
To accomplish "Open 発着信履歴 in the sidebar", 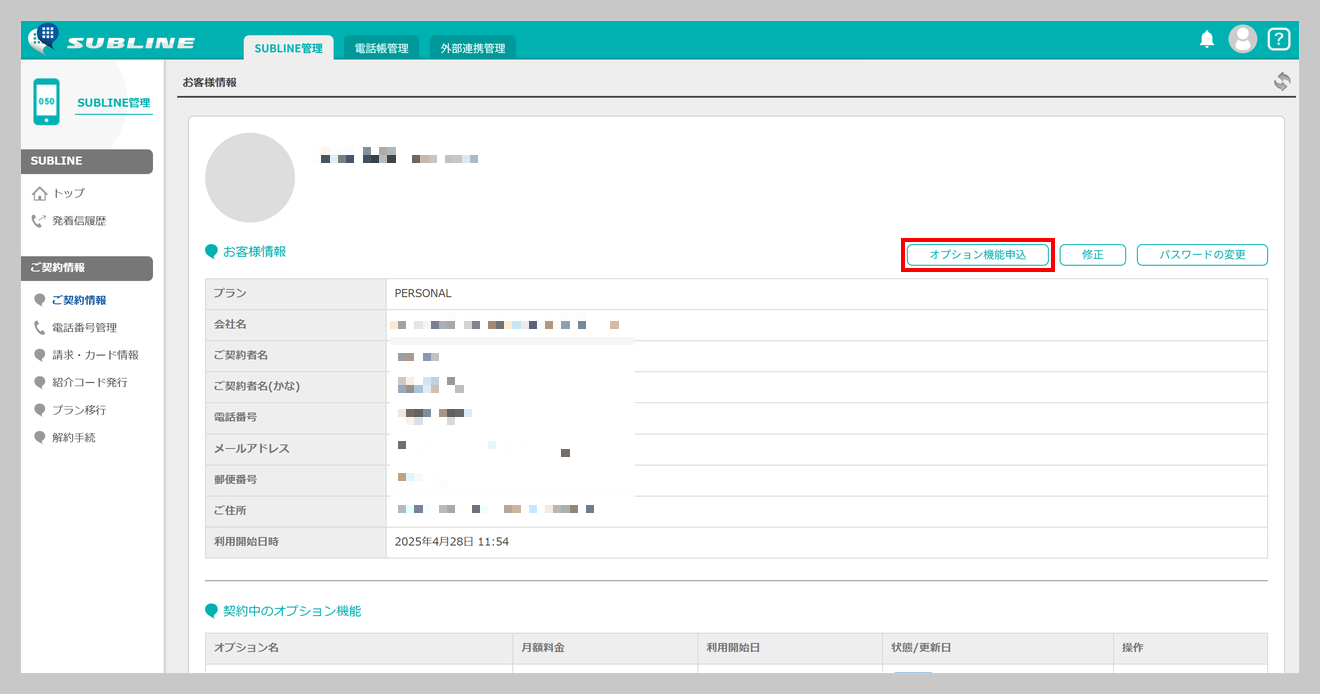I will pyautogui.click(x=79, y=221).
